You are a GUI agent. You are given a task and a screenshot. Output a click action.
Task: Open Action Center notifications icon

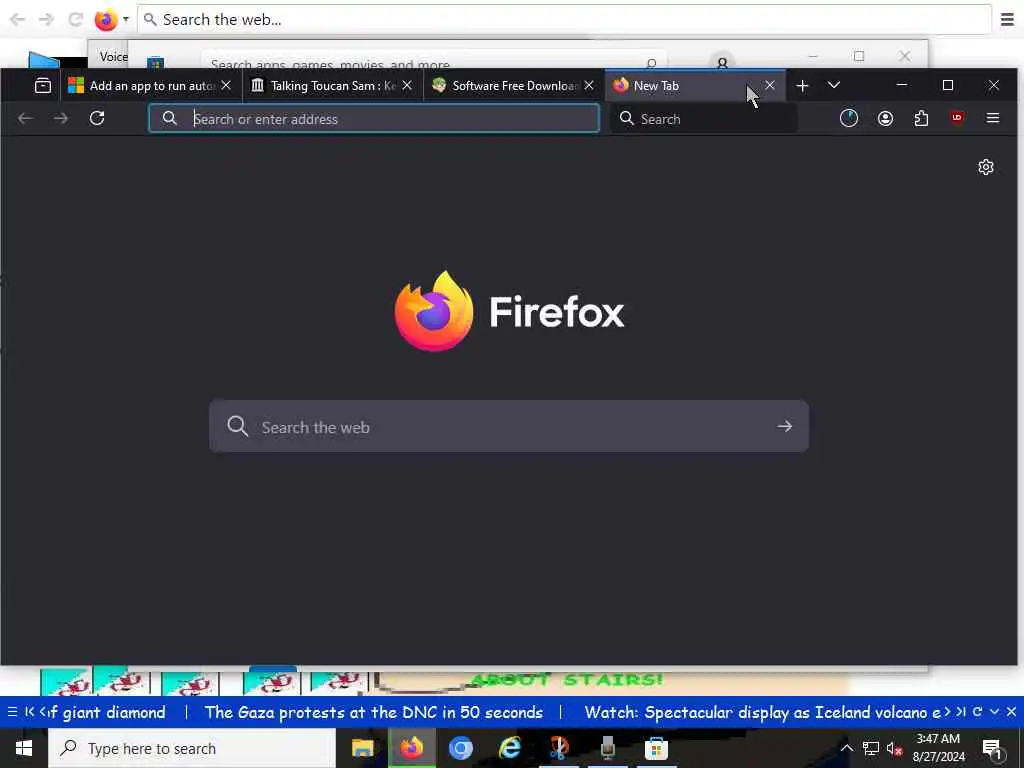click(x=992, y=748)
